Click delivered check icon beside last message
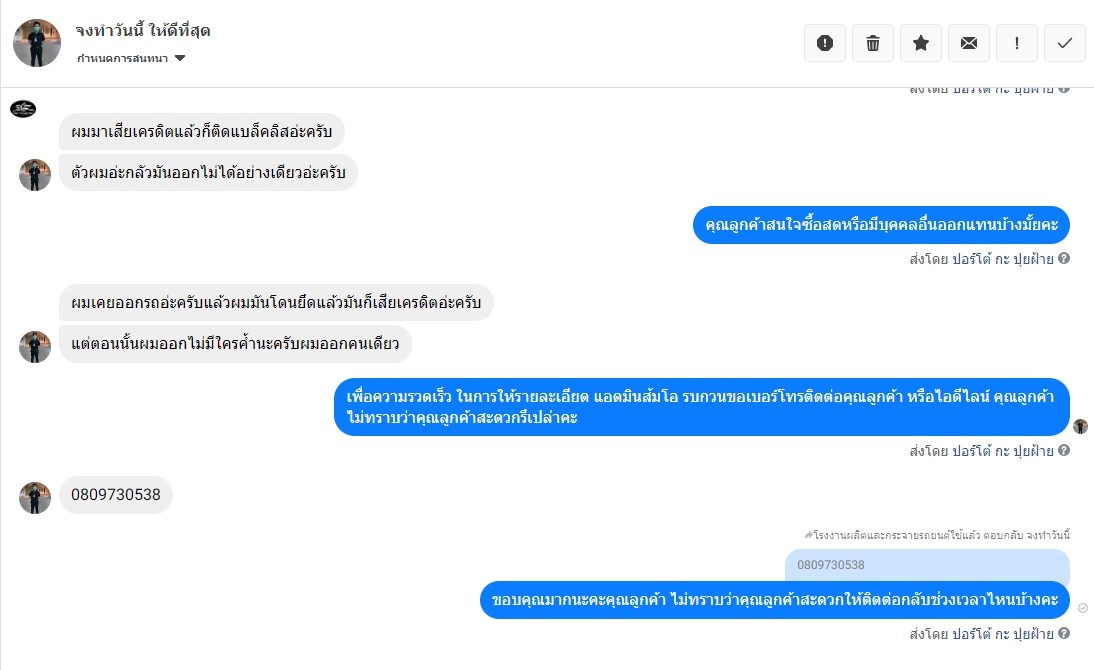The height and width of the screenshot is (670, 1094). 1083,608
